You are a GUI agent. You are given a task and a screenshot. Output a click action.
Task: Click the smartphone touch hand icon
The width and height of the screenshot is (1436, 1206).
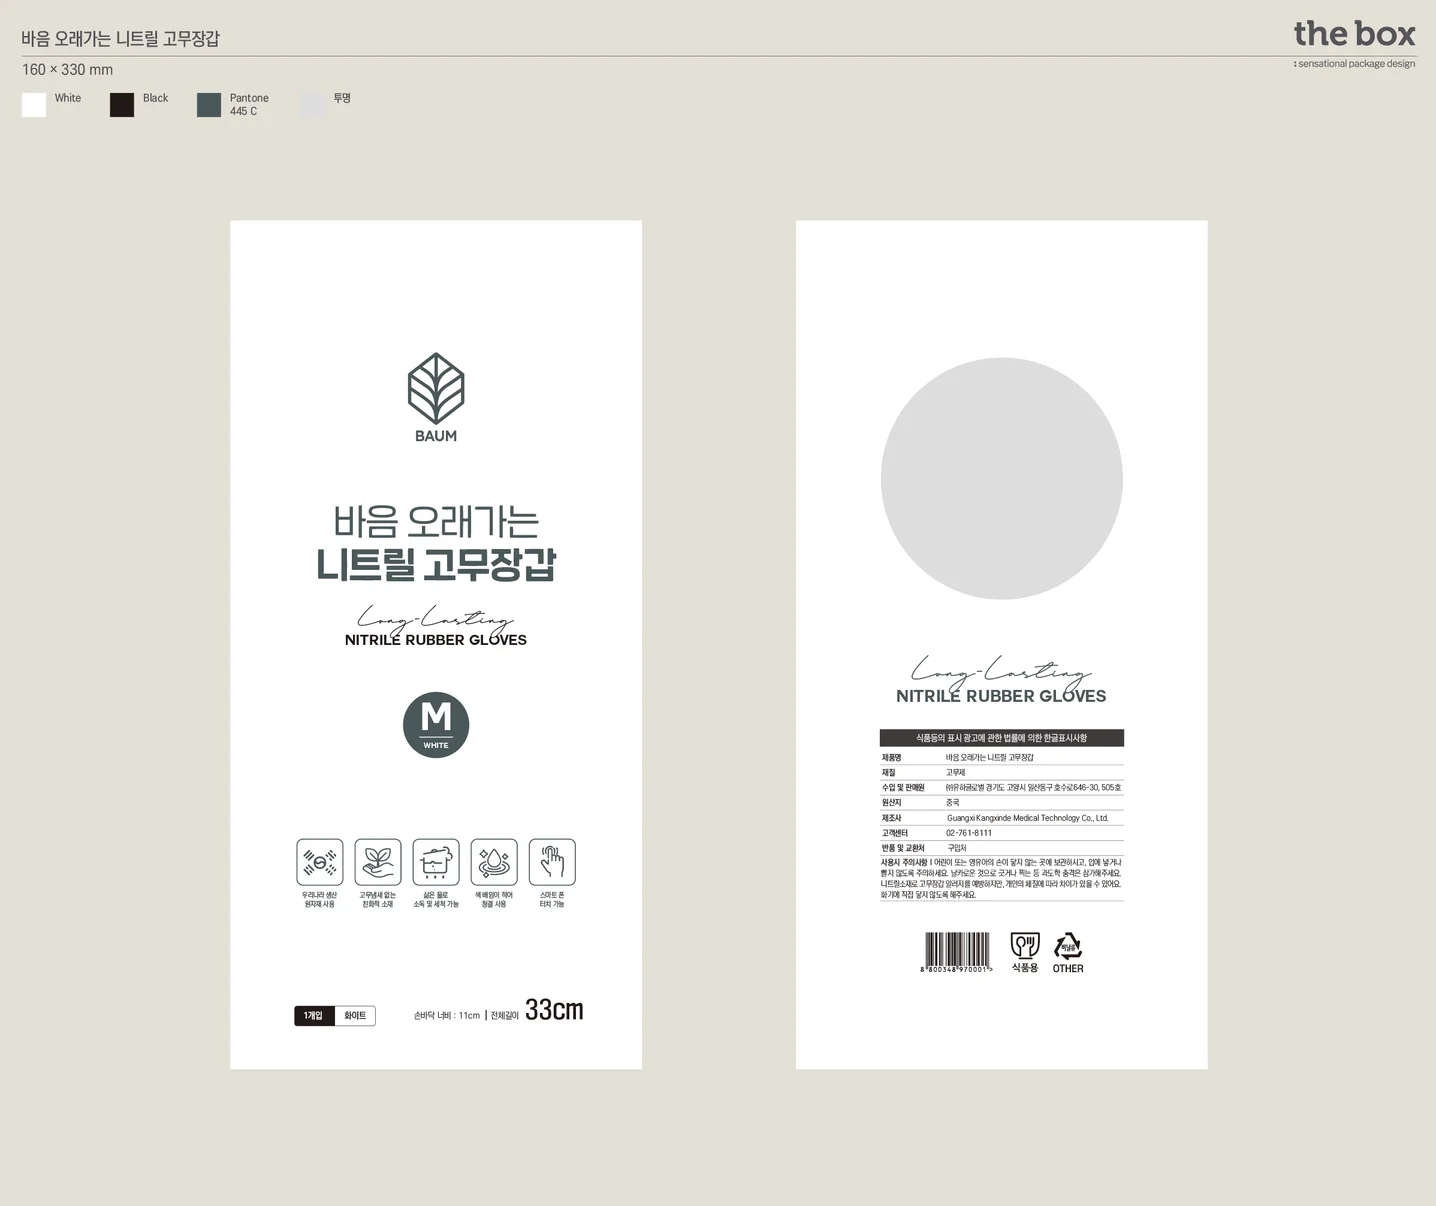(552, 862)
